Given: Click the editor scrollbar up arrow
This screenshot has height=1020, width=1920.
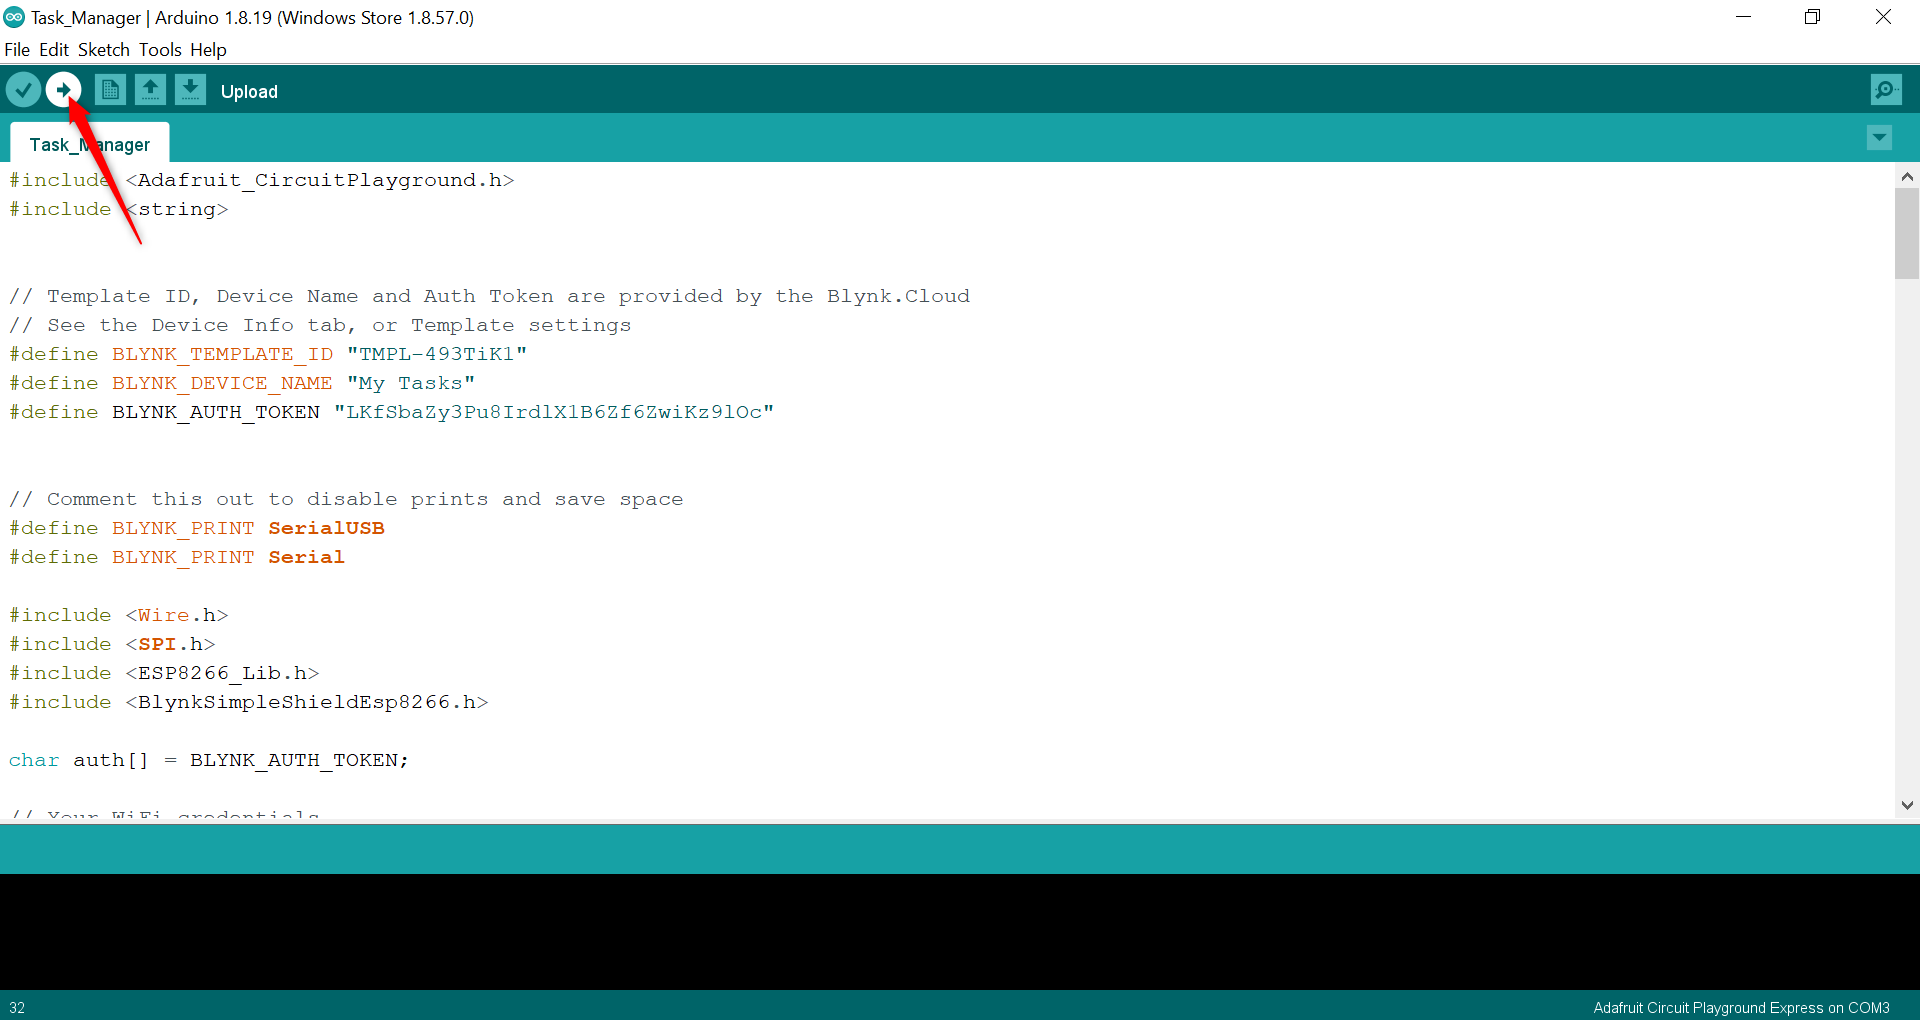Looking at the screenshot, I should click(x=1907, y=177).
